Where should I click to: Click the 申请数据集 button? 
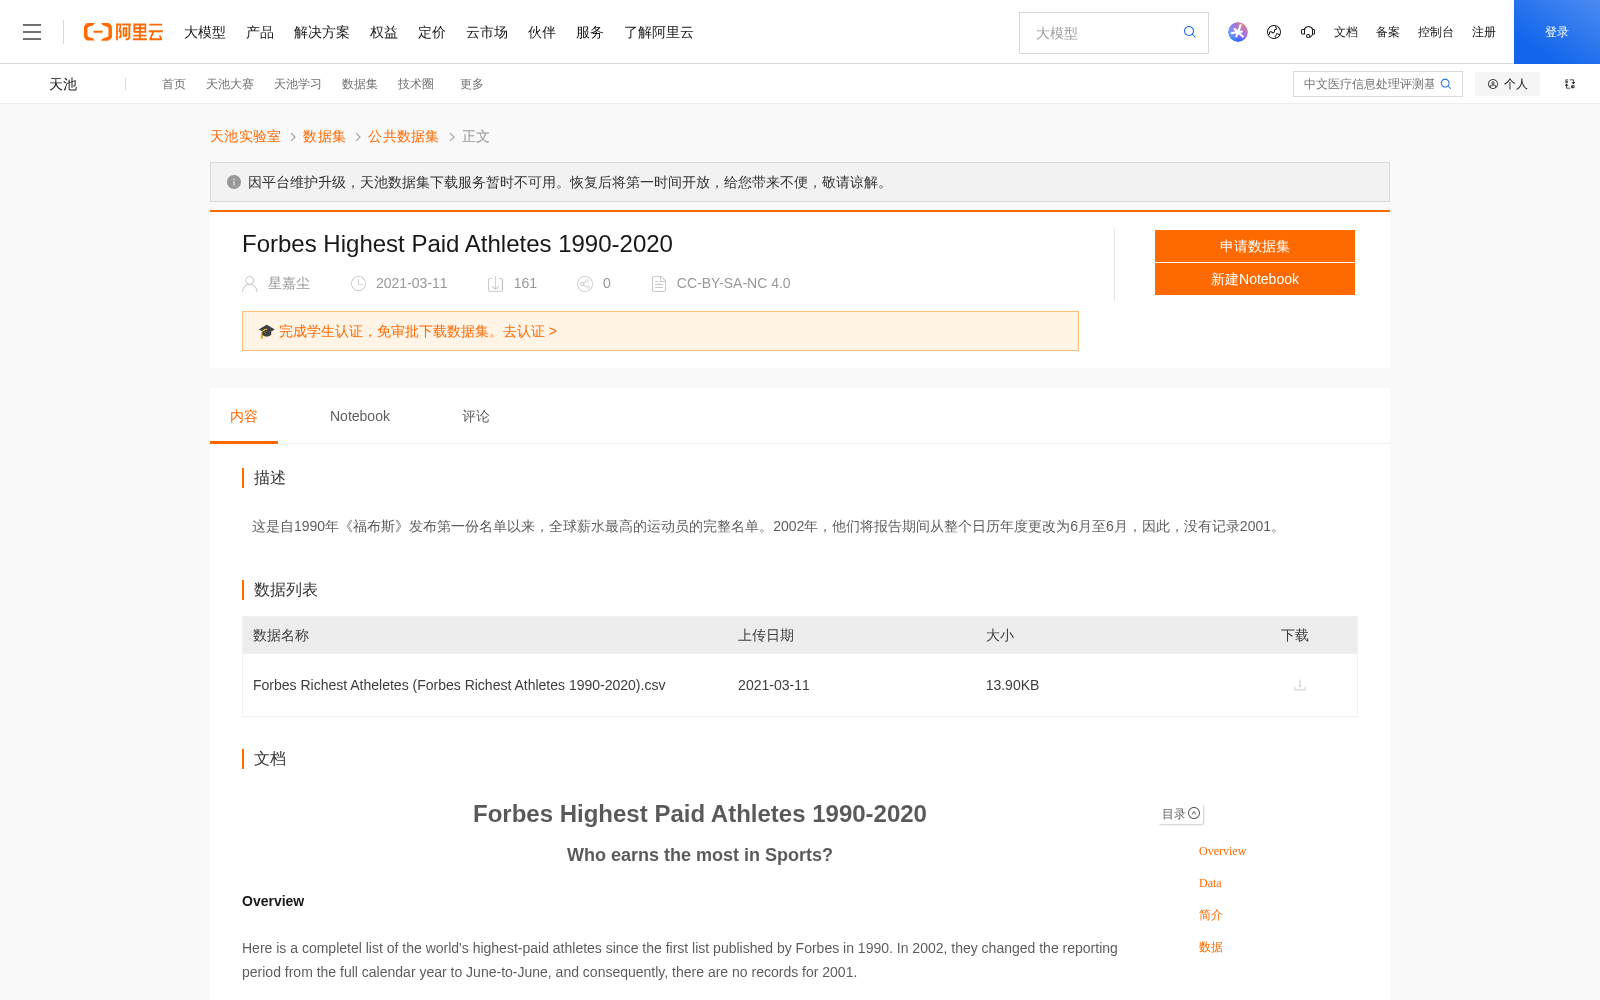pyautogui.click(x=1255, y=246)
